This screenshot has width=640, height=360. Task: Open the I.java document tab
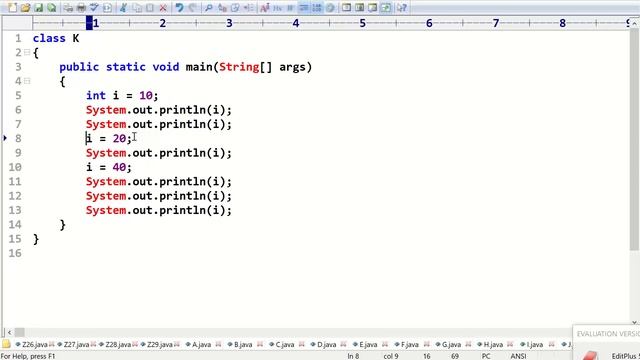[x=535, y=344]
